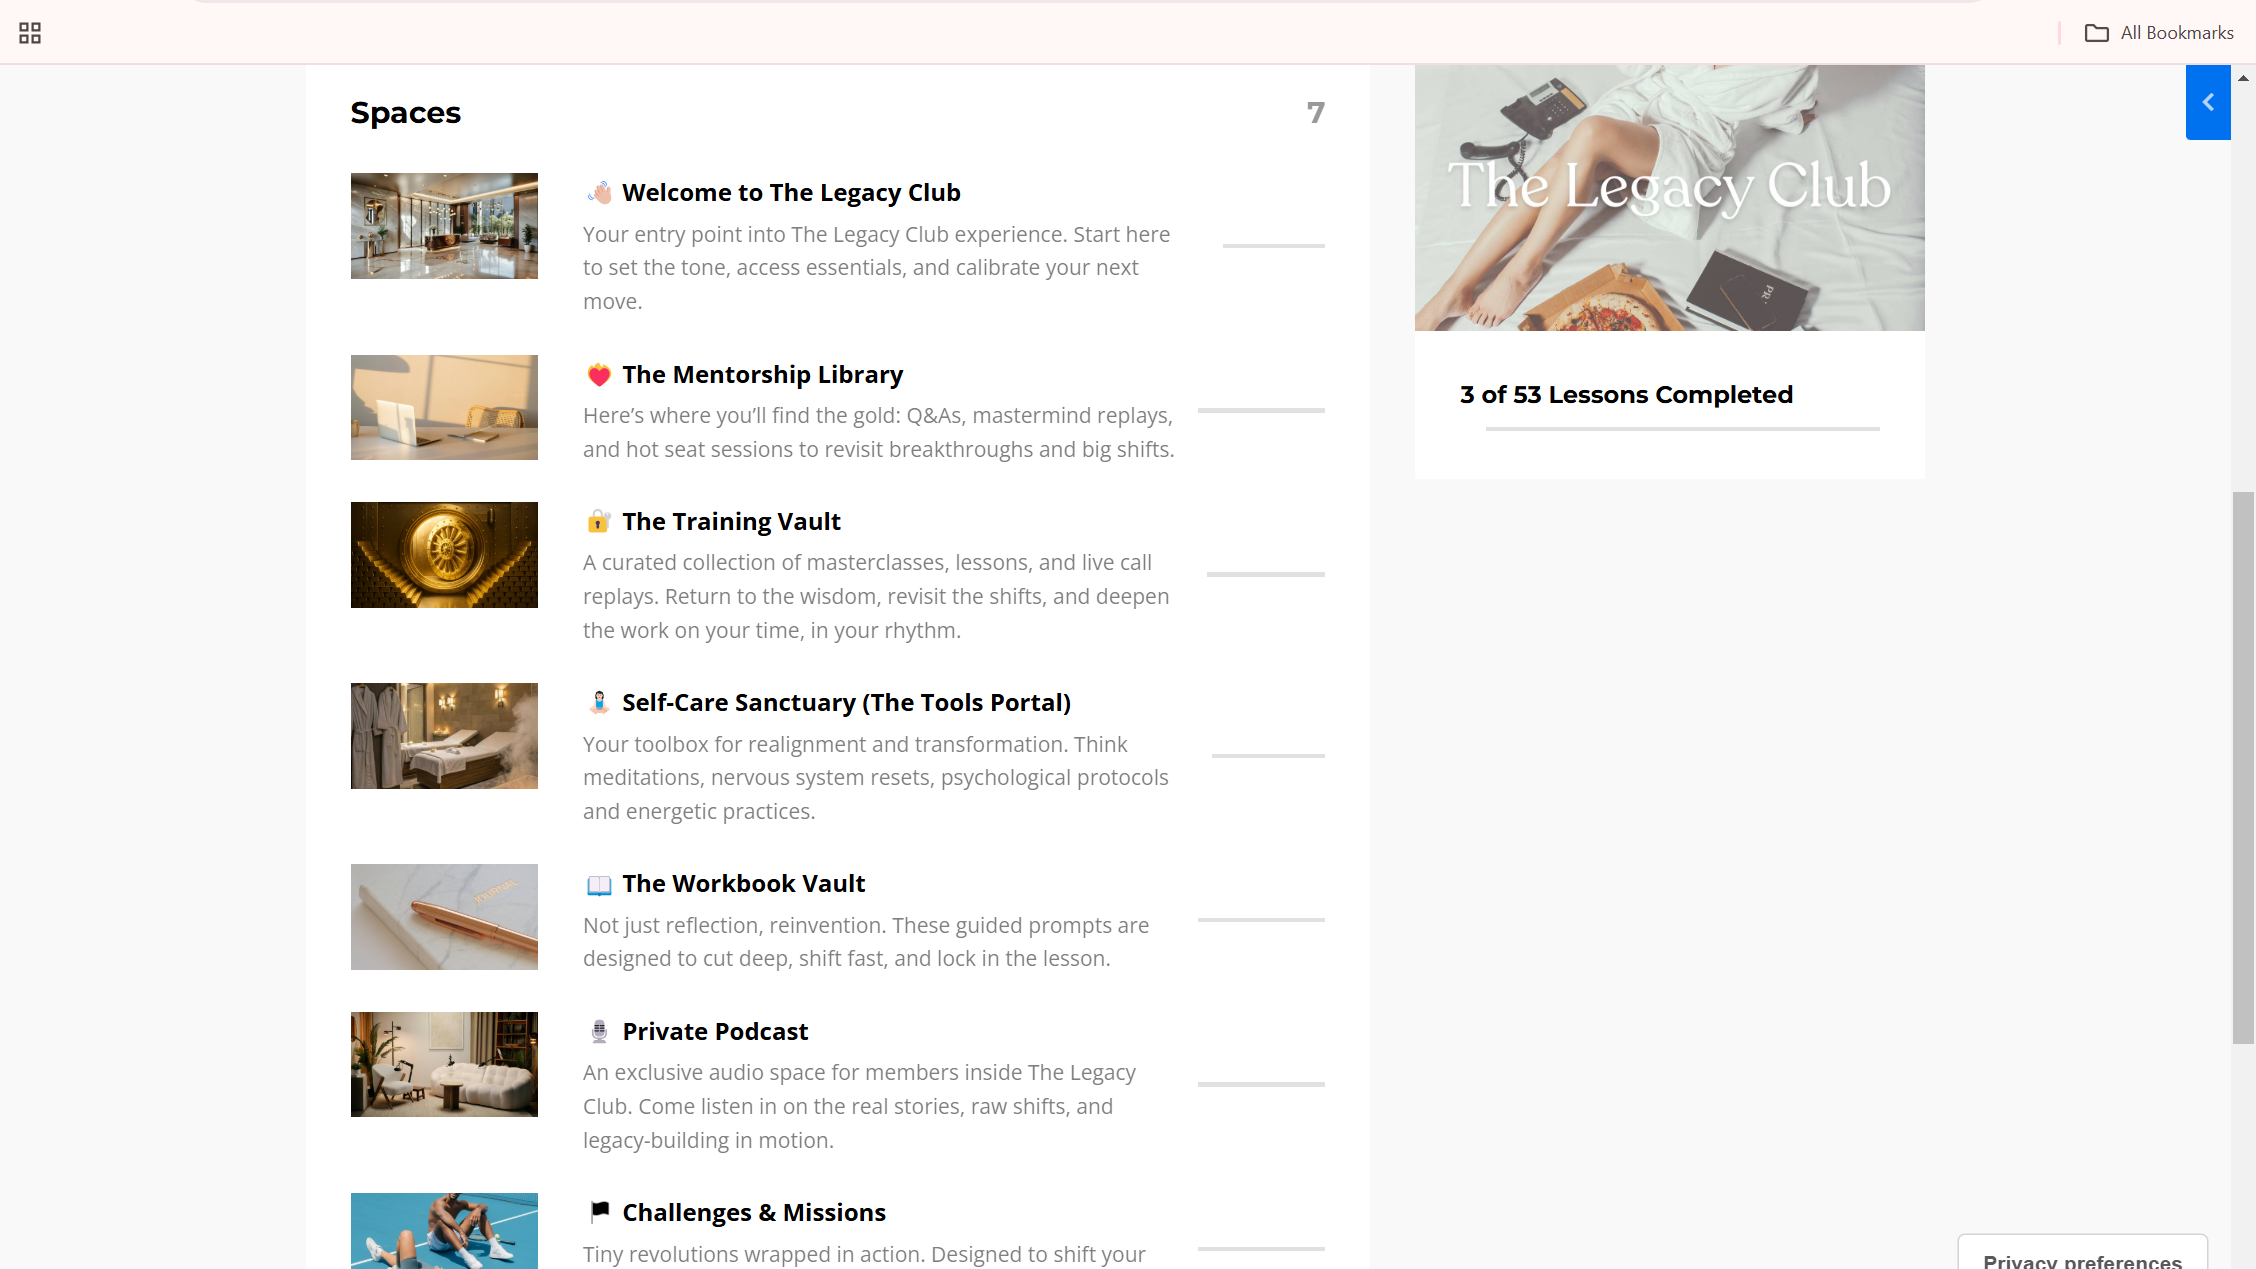The image size is (2256, 1269).
Task: Click The Legacy Club banner image
Action: click(x=1669, y=198)
